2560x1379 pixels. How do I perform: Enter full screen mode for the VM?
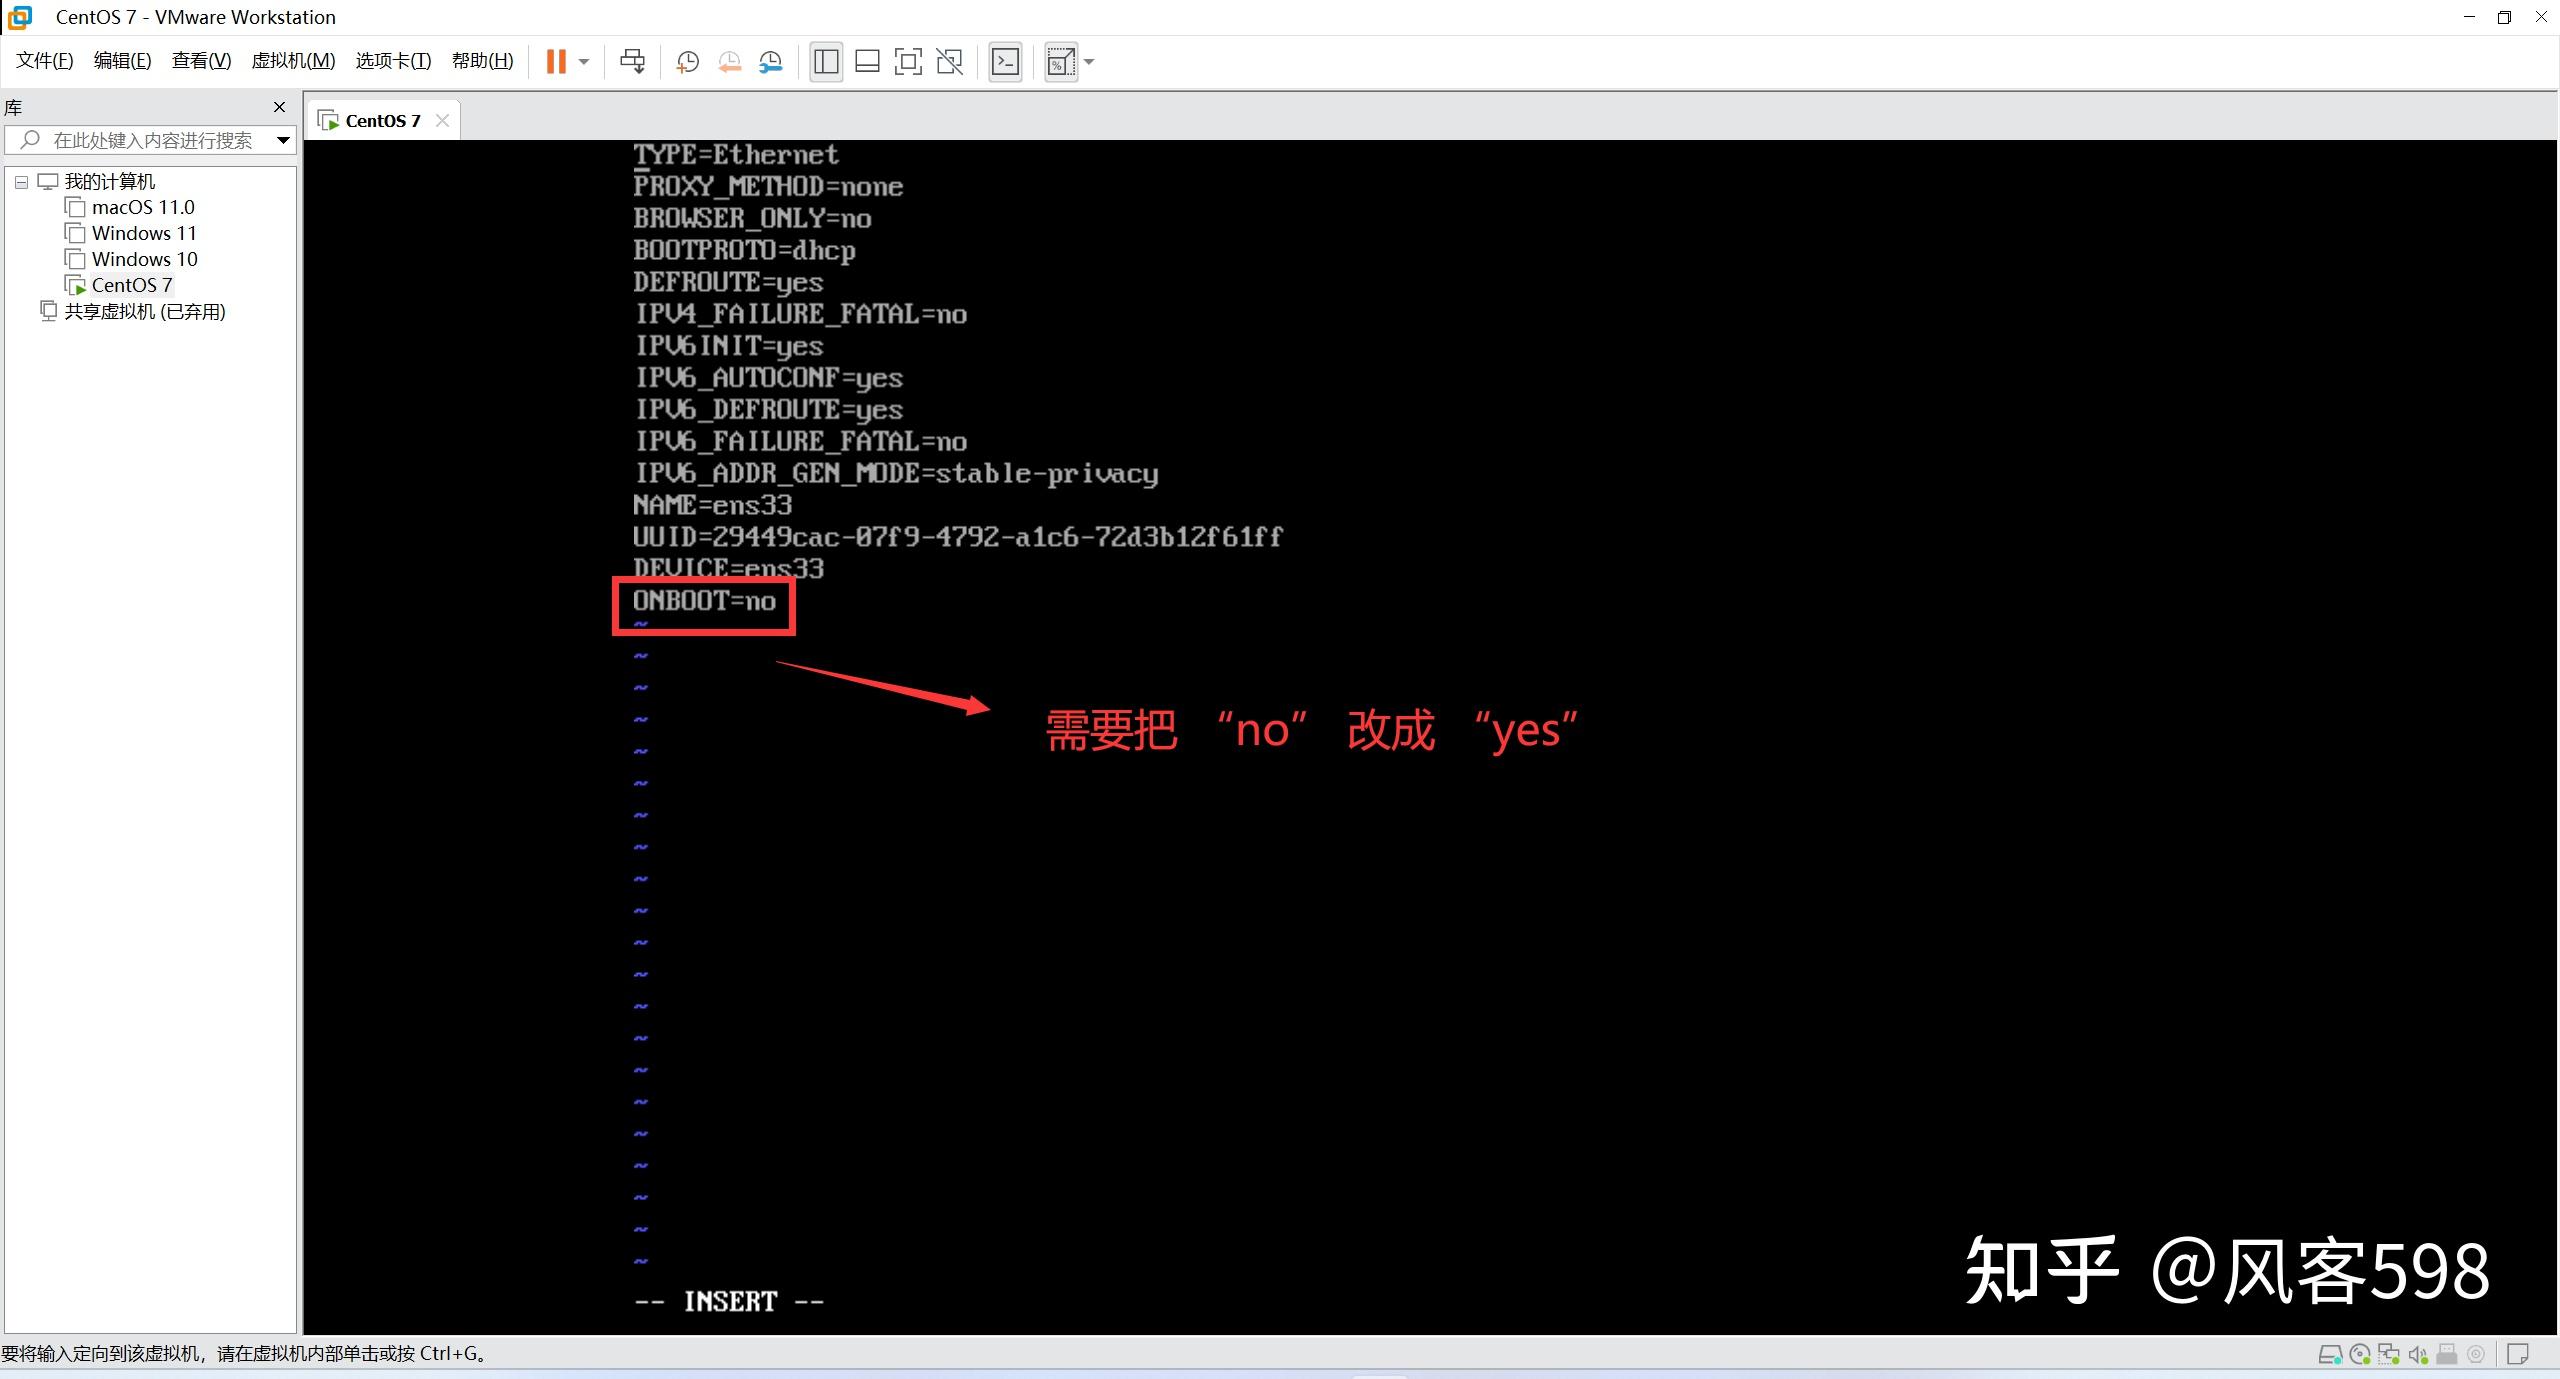(x=907, y=61)
